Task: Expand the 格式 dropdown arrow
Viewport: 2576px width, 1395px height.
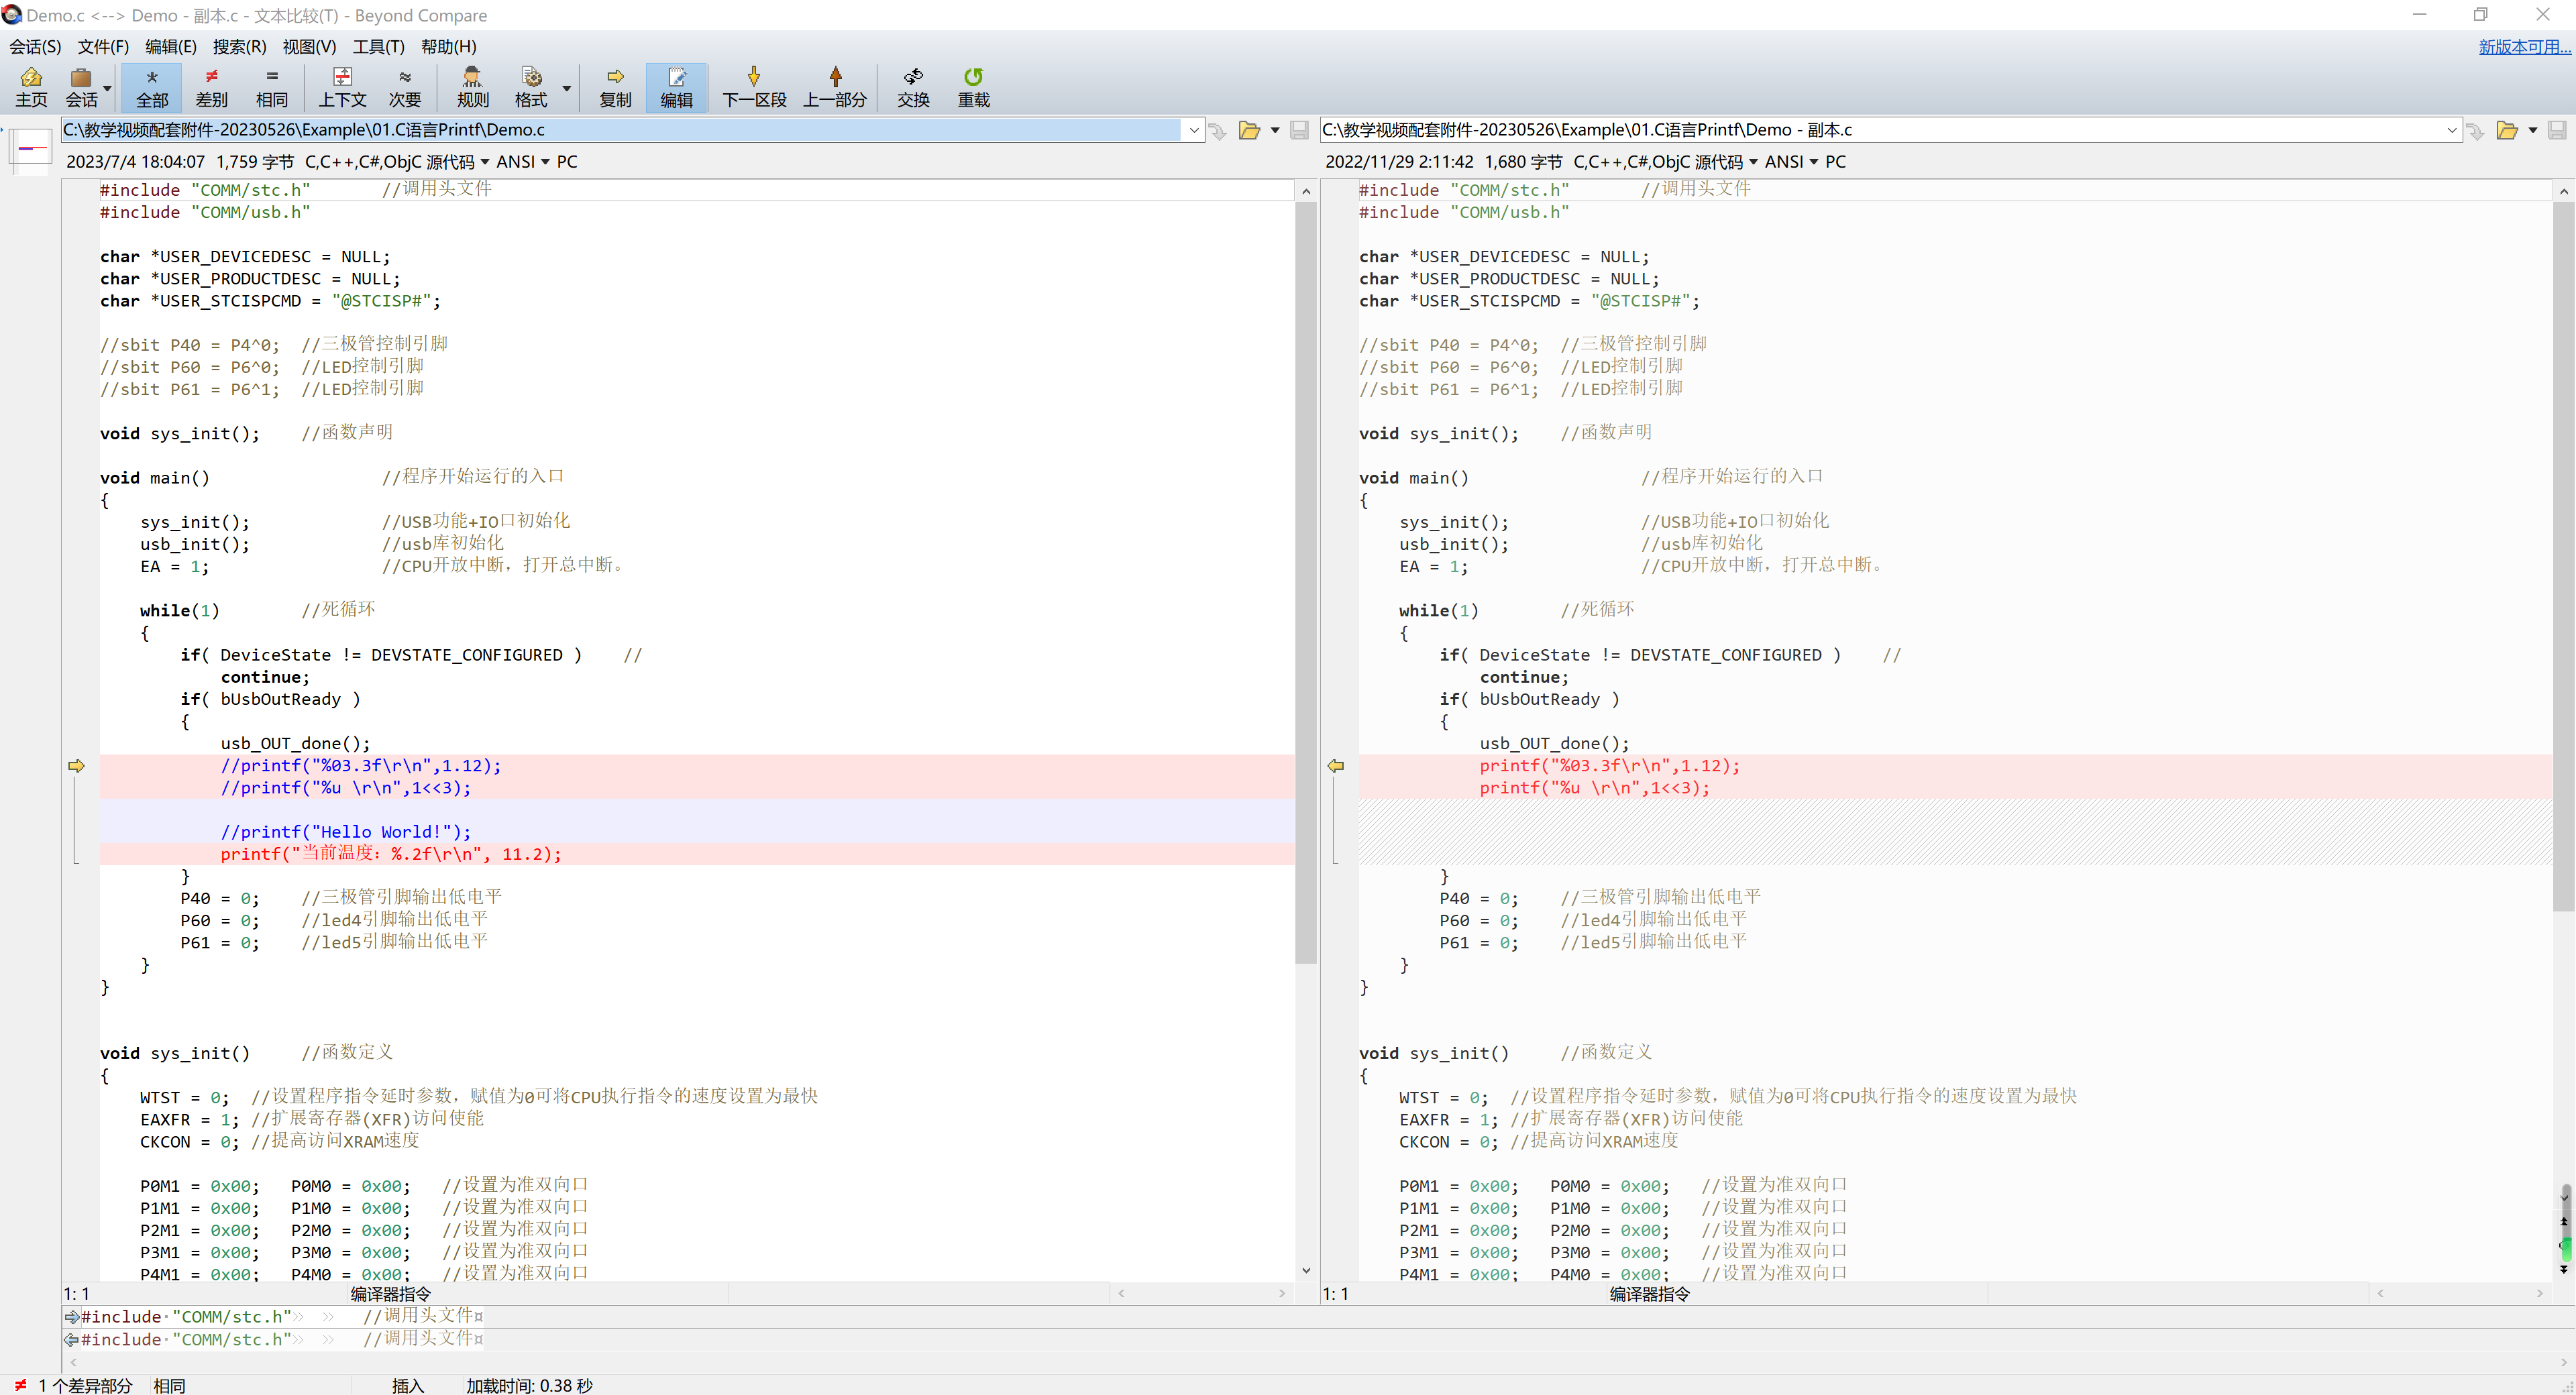Action: click(566, 88)
